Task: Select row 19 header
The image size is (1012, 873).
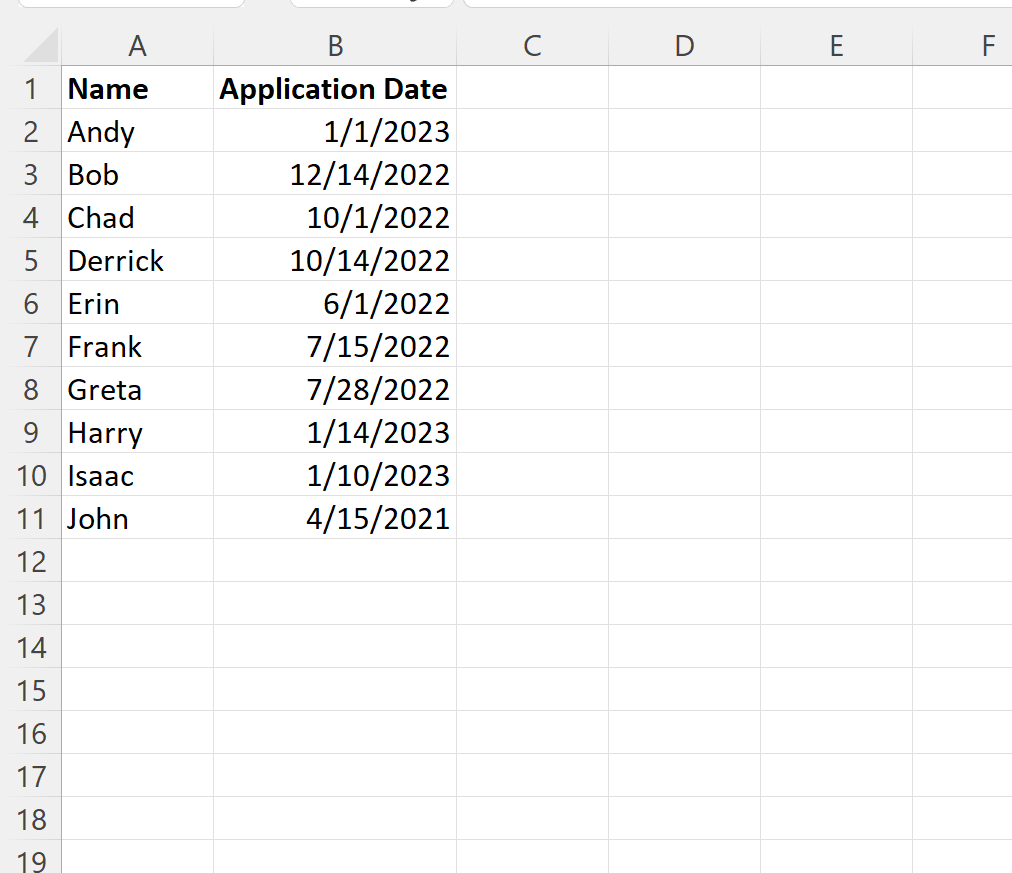Action: 30,858
